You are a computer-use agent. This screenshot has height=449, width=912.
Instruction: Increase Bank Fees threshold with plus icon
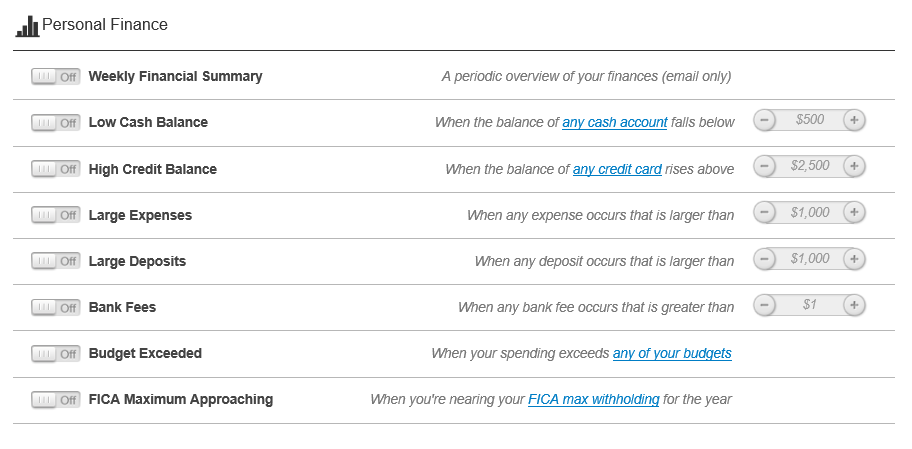point(854,304)
